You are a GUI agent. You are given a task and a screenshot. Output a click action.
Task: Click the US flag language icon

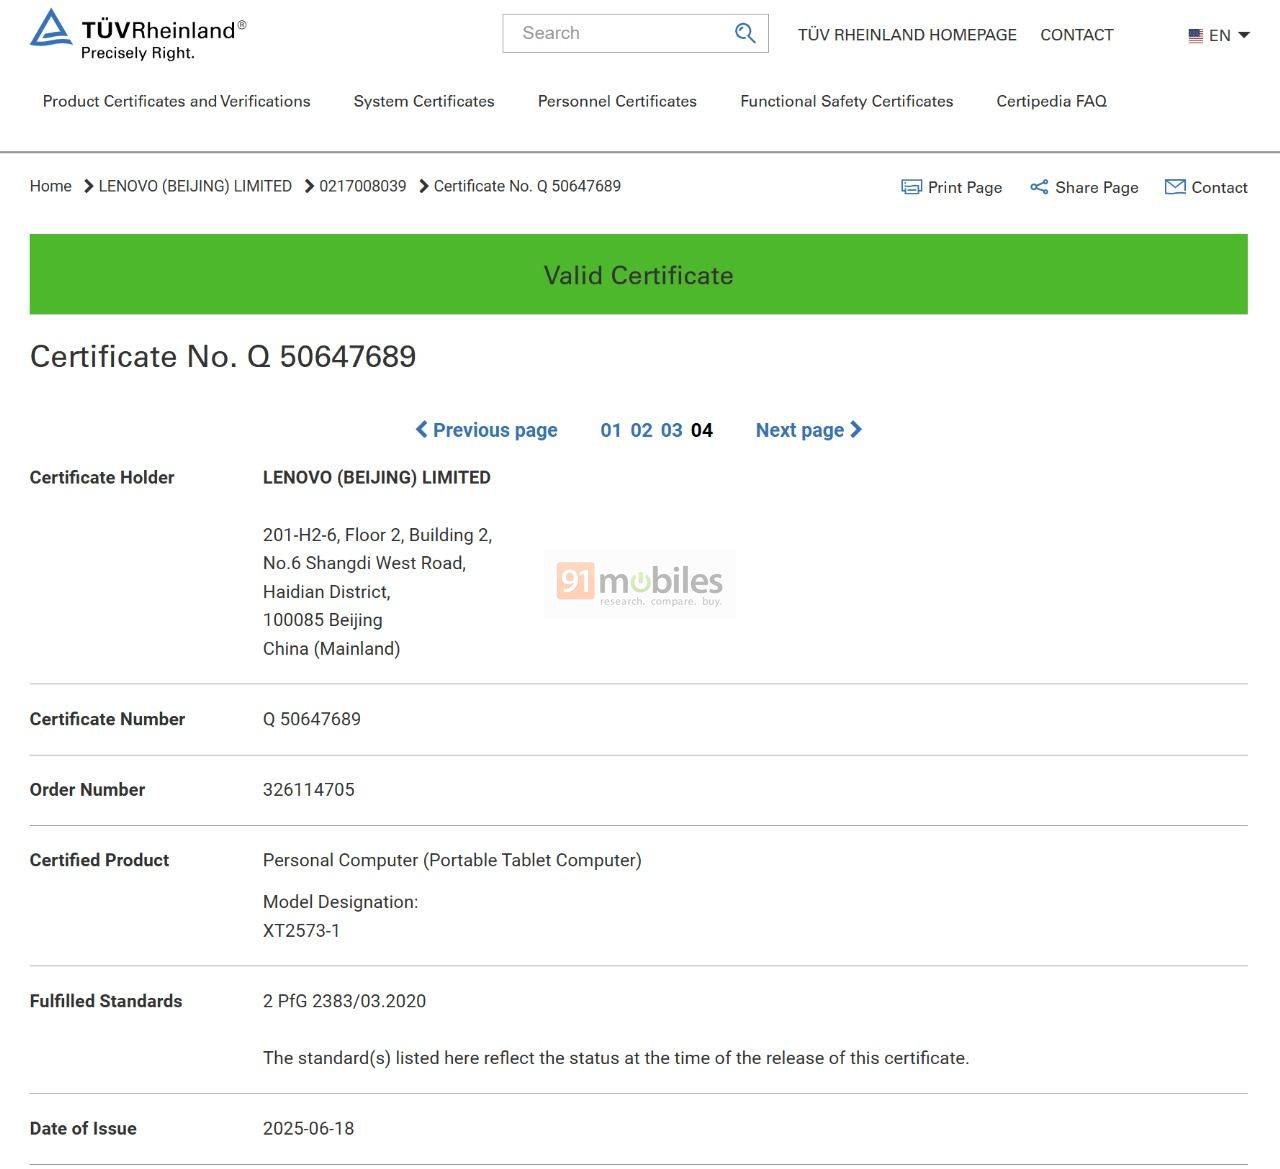pos(1195,35)
